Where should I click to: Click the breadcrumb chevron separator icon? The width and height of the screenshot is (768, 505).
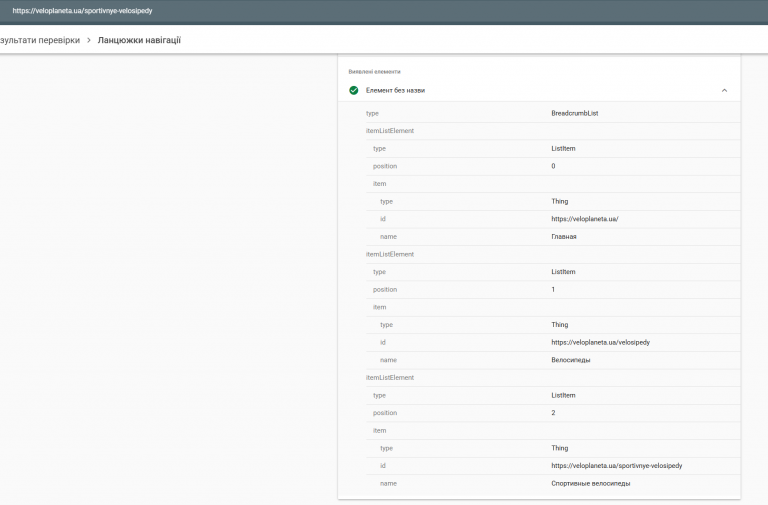tap(89, 40)
